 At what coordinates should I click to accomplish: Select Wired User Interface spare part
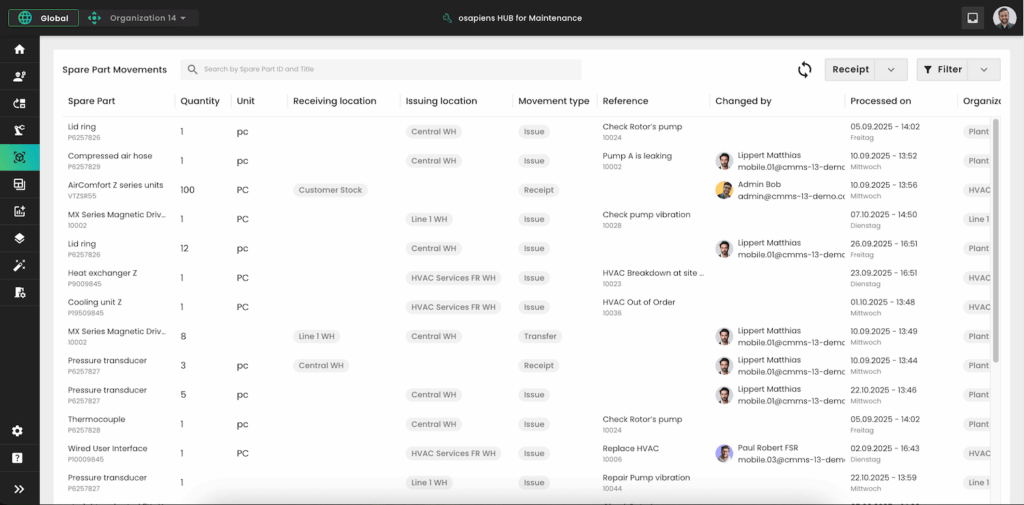[x=107, y=449]
